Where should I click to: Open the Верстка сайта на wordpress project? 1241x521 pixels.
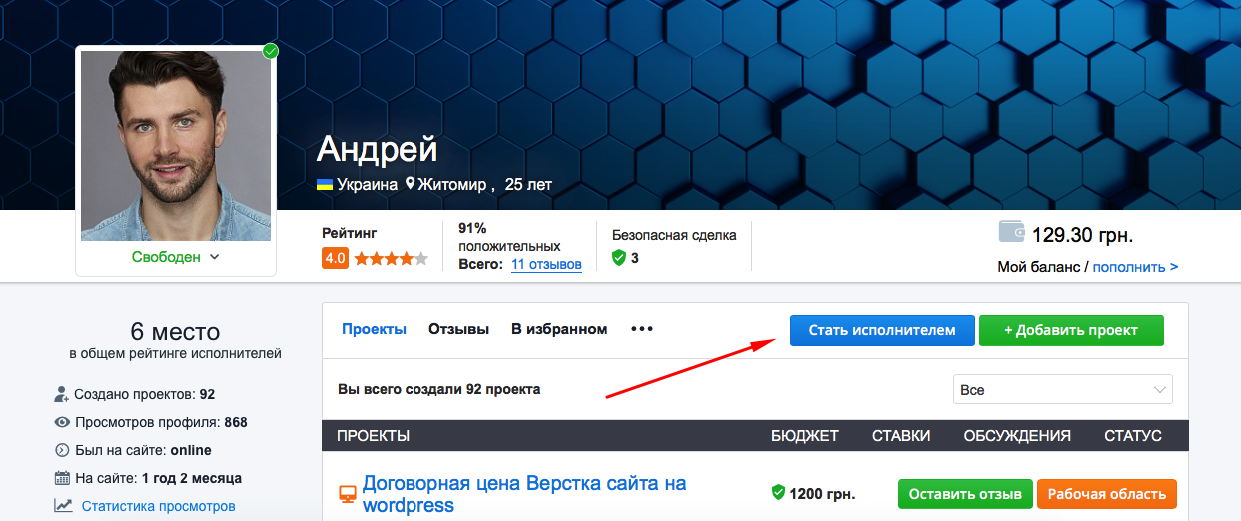coord(524,494)
